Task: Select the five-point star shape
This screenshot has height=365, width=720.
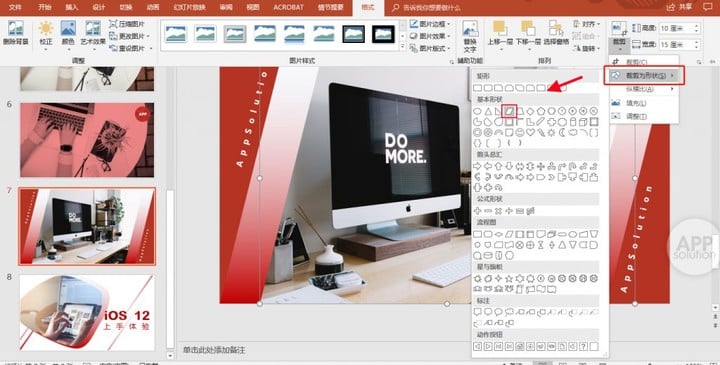Action: [x=509, y=278]
